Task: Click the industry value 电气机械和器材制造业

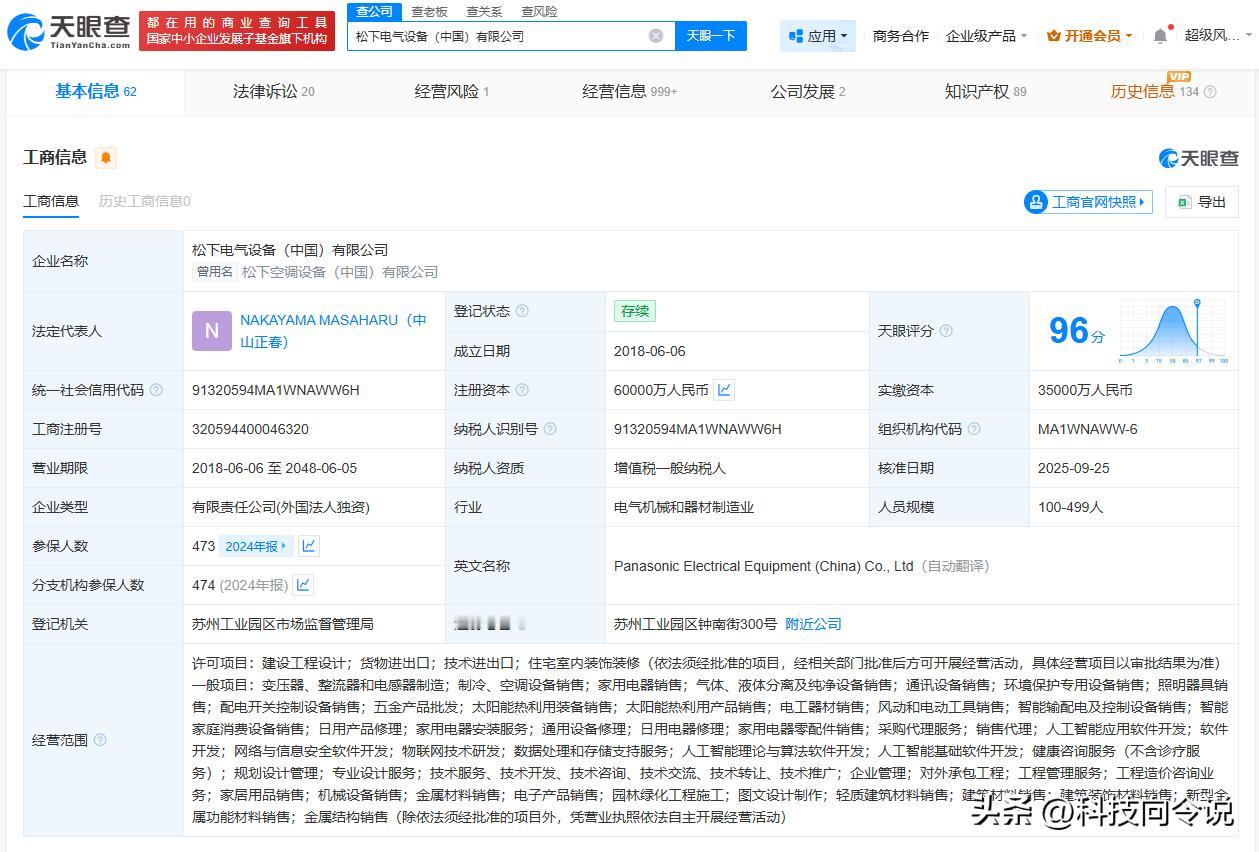Action: 684,507
